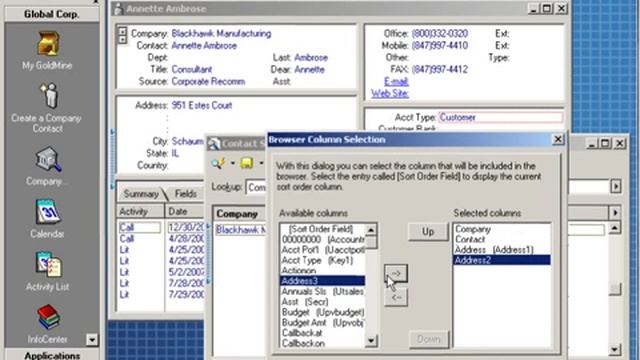Click the Source Corporate Recomm field

pos(208,81)
